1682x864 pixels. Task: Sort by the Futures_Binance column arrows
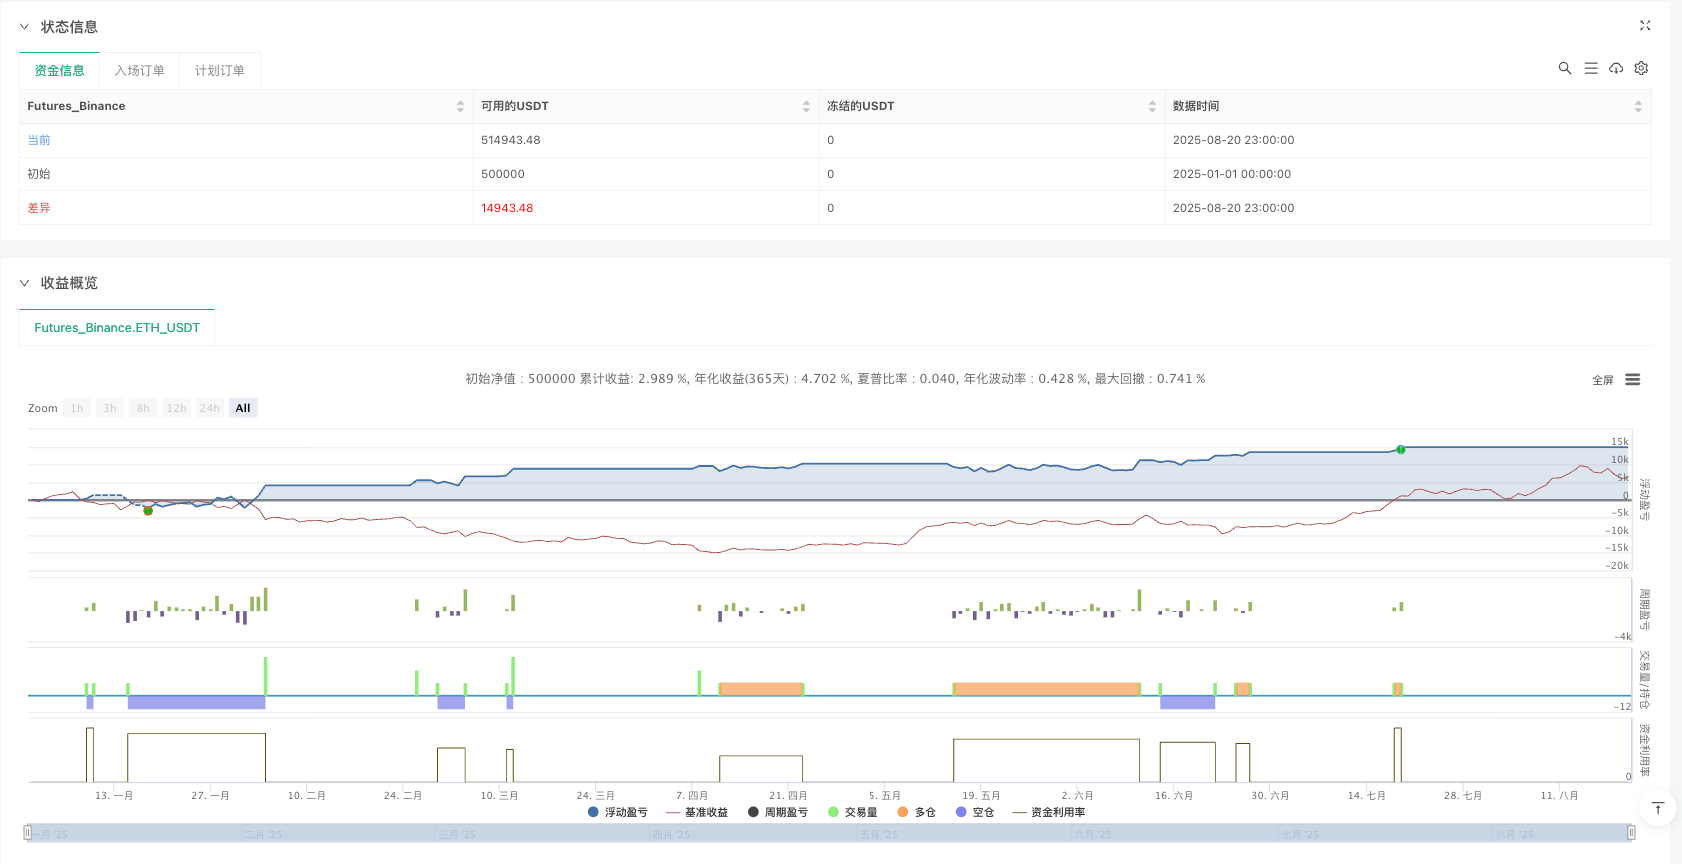(x=460, y=106)
